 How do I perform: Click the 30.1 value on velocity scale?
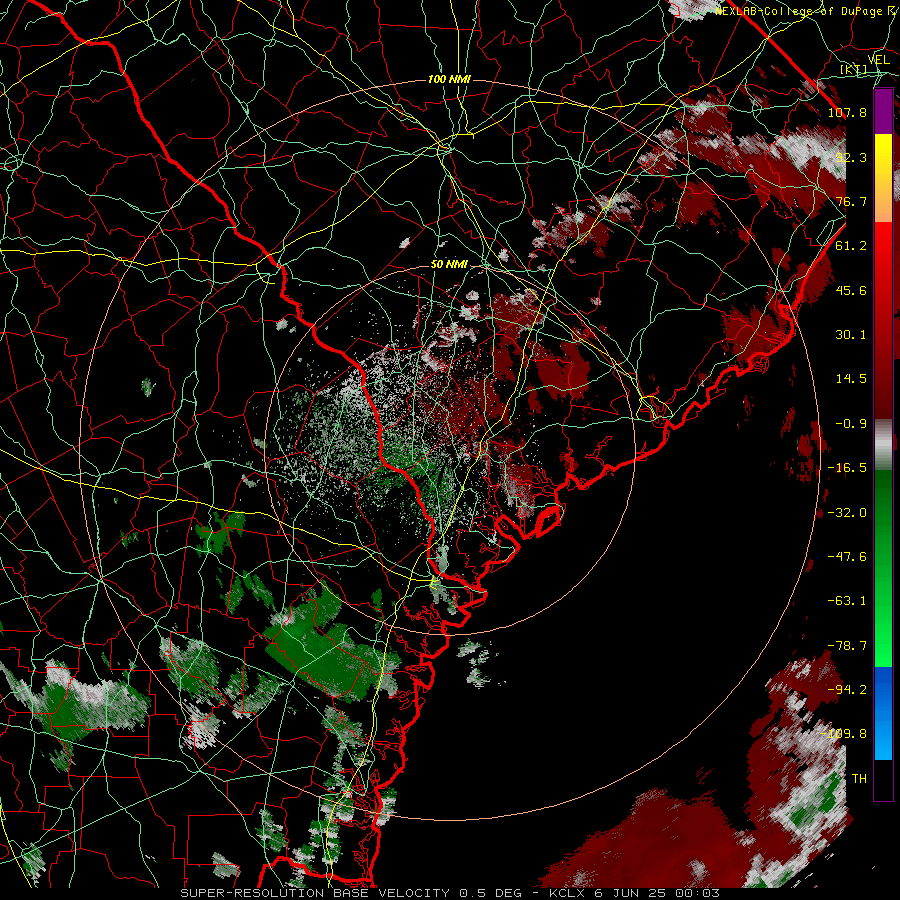[851, 335]
